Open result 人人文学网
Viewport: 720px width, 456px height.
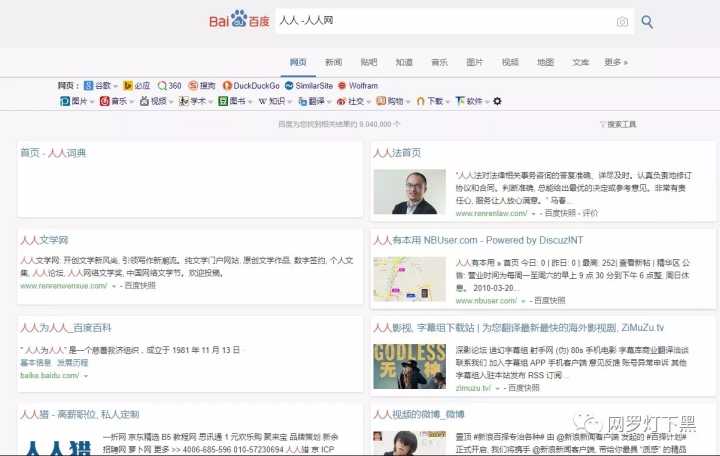(x=44, y=240)
